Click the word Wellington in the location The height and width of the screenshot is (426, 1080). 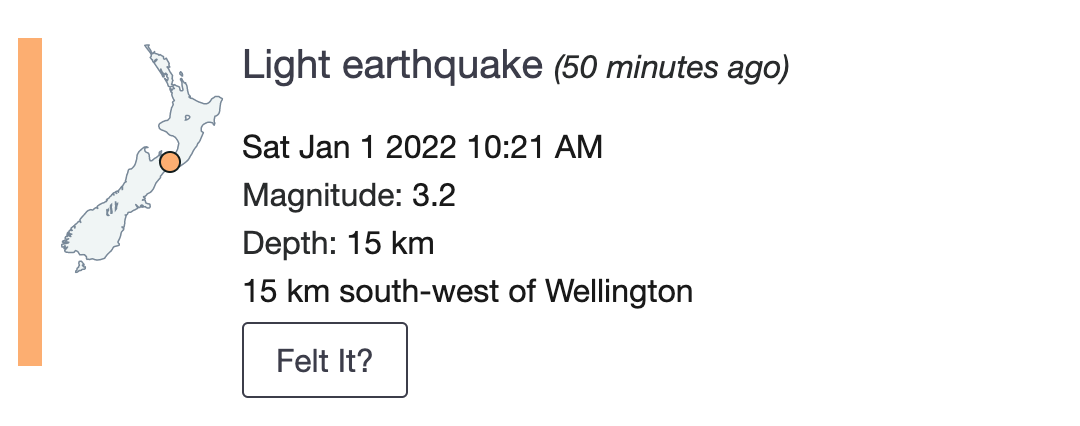pos(619,292)
